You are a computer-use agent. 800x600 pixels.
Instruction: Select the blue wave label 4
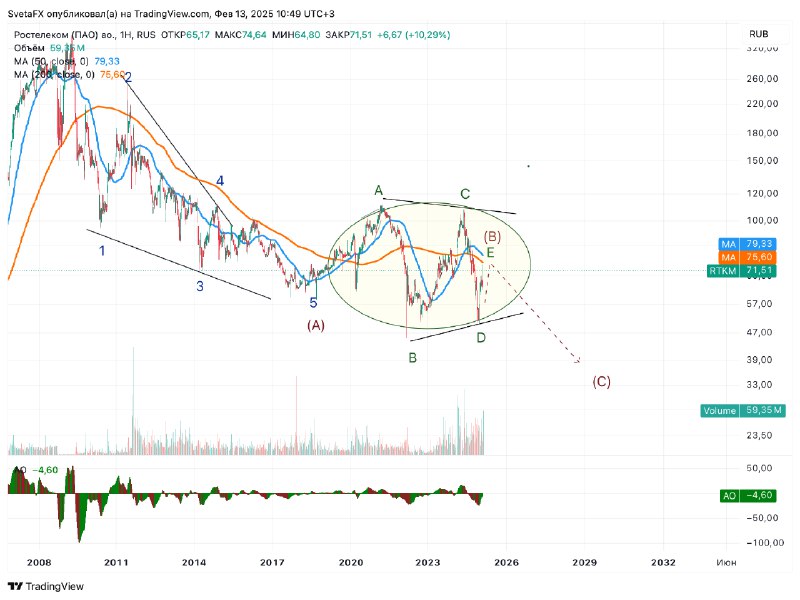tap(220, 181)
